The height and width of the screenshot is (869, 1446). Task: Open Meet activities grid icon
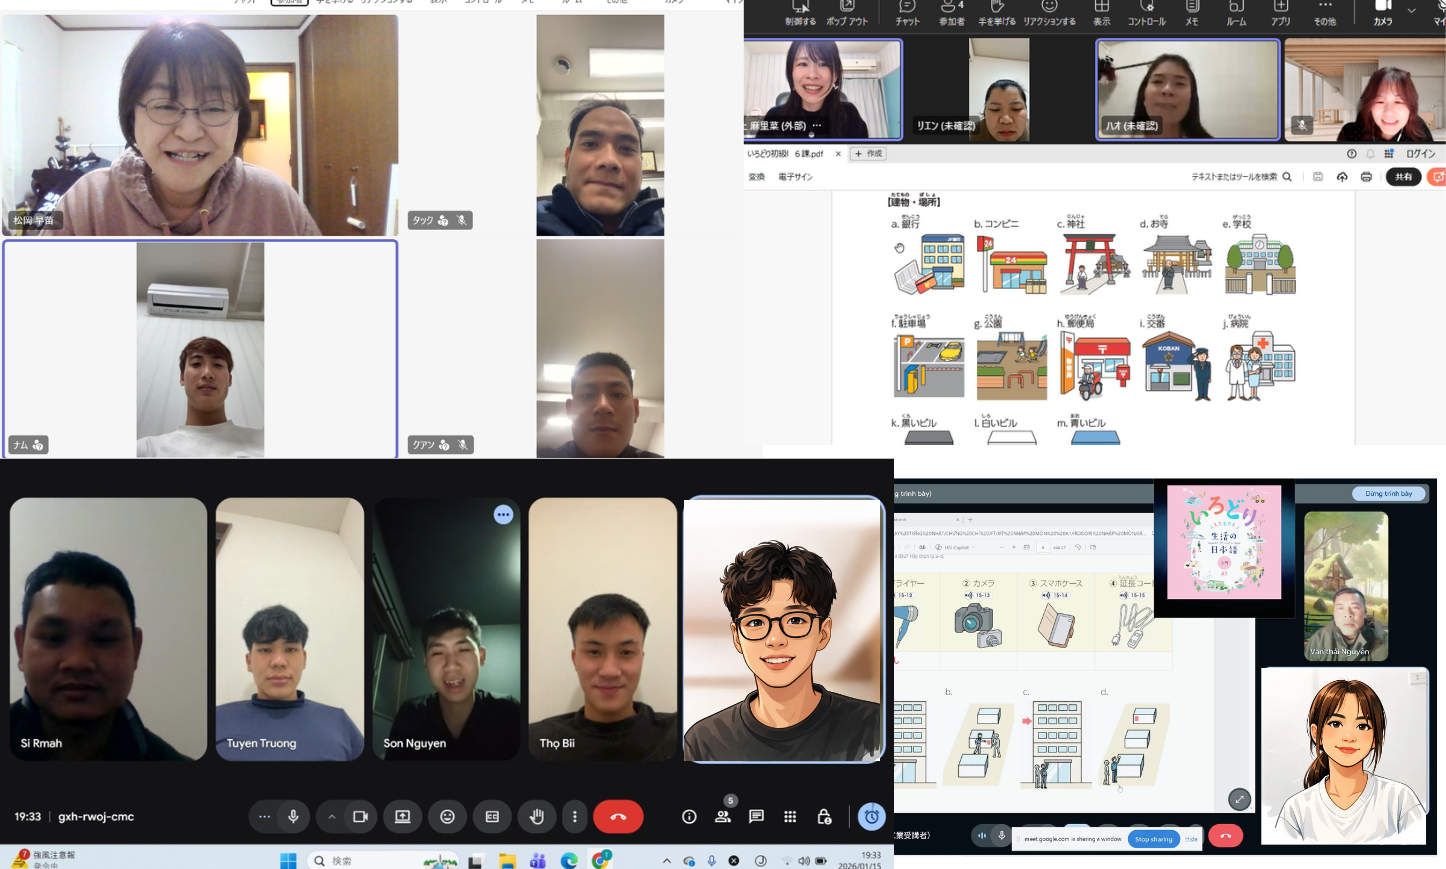pyautogui.click(x=790, y=817)
